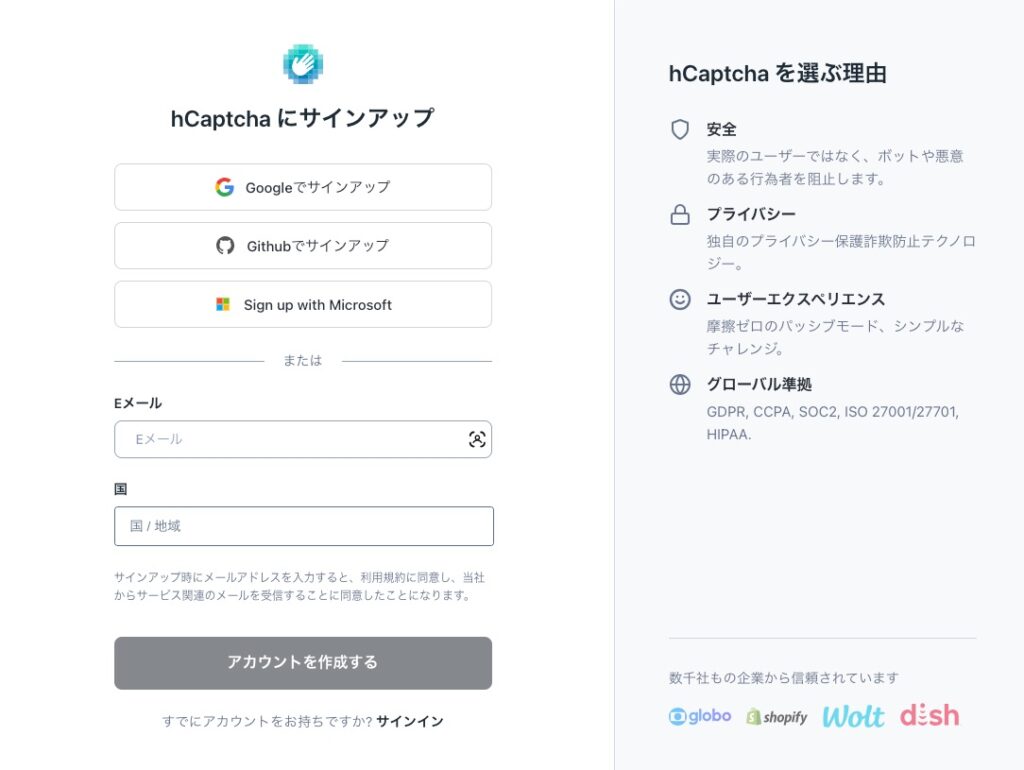Screen dimensions: 1024x770
Task: Click the Wolt logo
Action: (x=853, y=716)
